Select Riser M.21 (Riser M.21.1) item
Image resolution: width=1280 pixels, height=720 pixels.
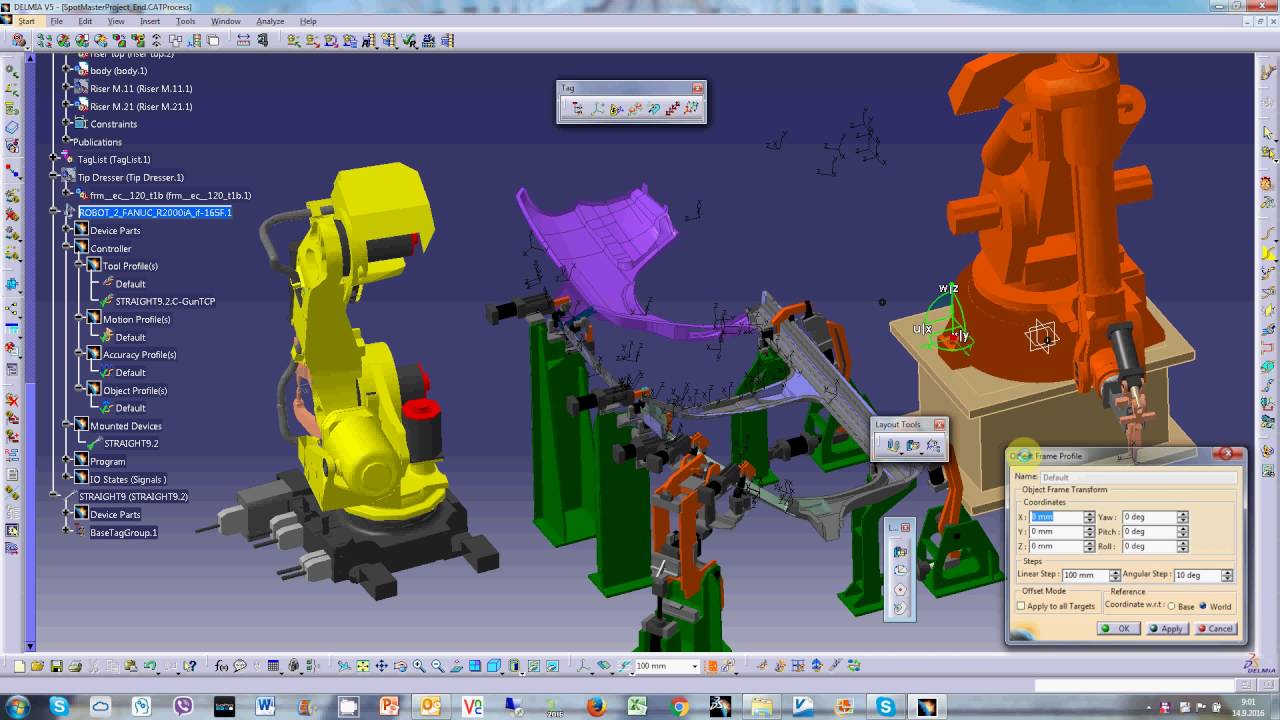coord(141,106)
